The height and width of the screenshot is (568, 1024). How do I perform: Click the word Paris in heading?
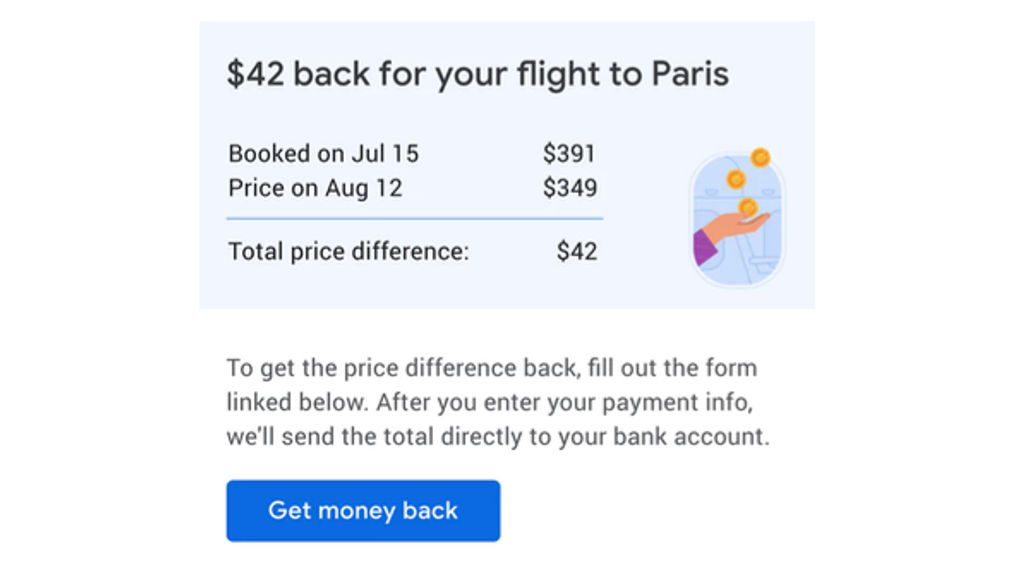(x=690, y=73)
